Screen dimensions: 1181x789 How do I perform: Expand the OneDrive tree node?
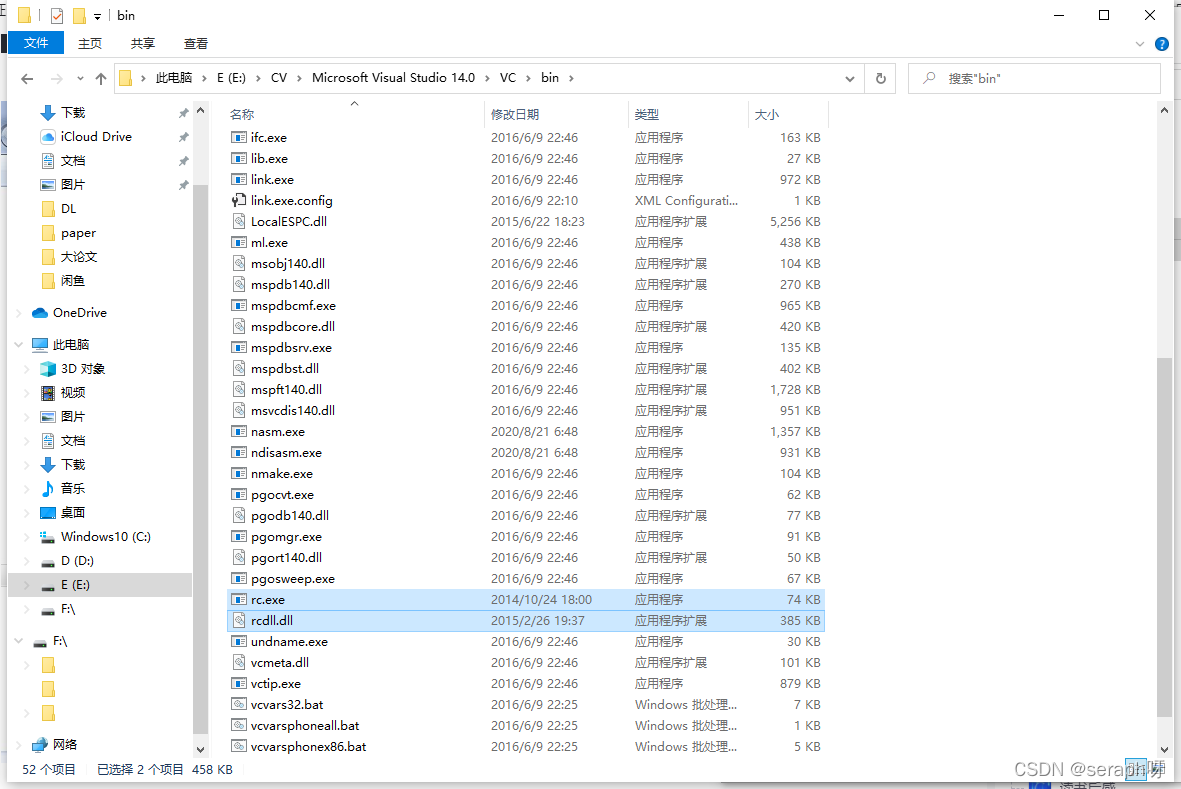coord(19,312)
